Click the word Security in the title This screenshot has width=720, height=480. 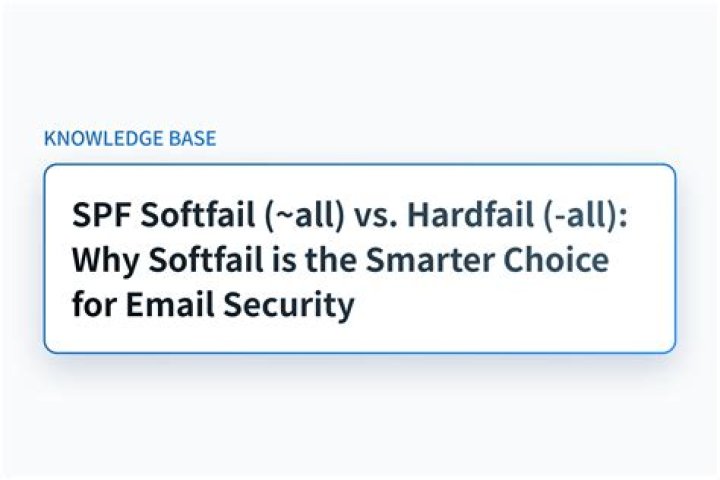click(x=289, y=305)
